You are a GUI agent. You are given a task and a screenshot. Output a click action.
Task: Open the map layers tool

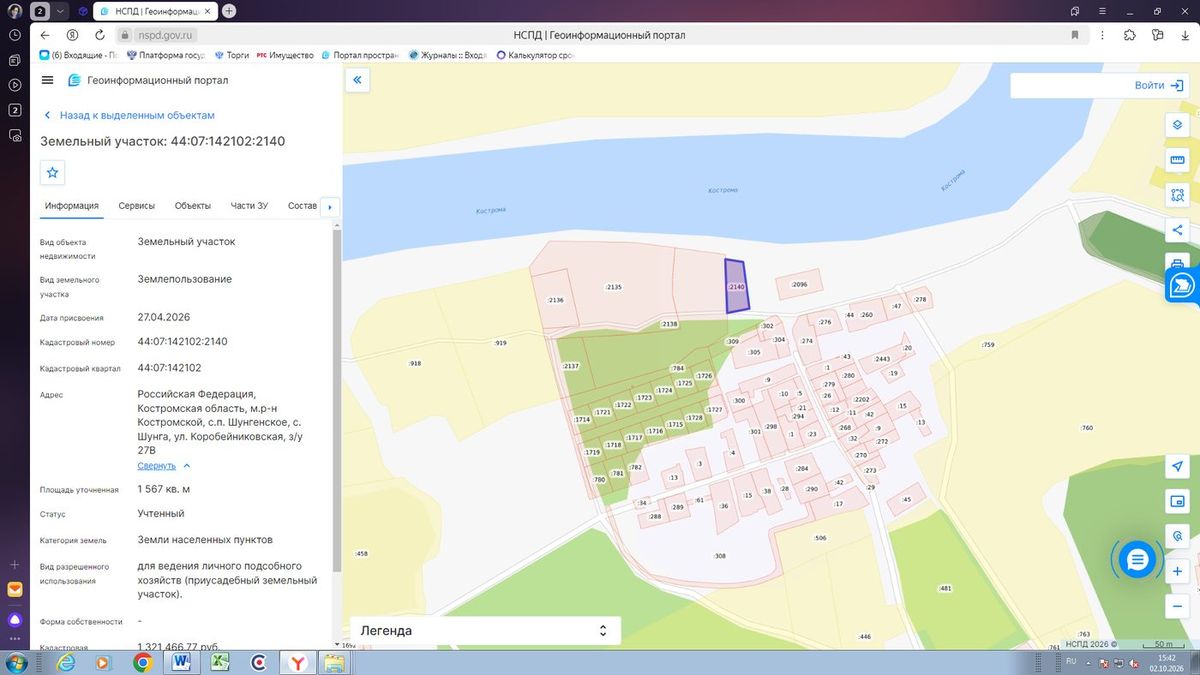coord(1178,125)
